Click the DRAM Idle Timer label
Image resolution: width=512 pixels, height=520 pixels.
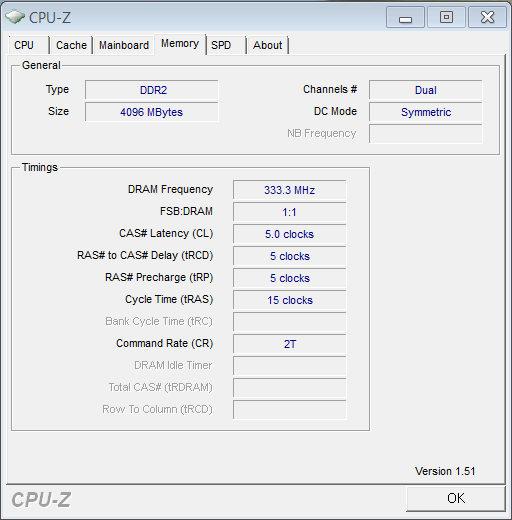pyautogui.click(x=173, y=365)
